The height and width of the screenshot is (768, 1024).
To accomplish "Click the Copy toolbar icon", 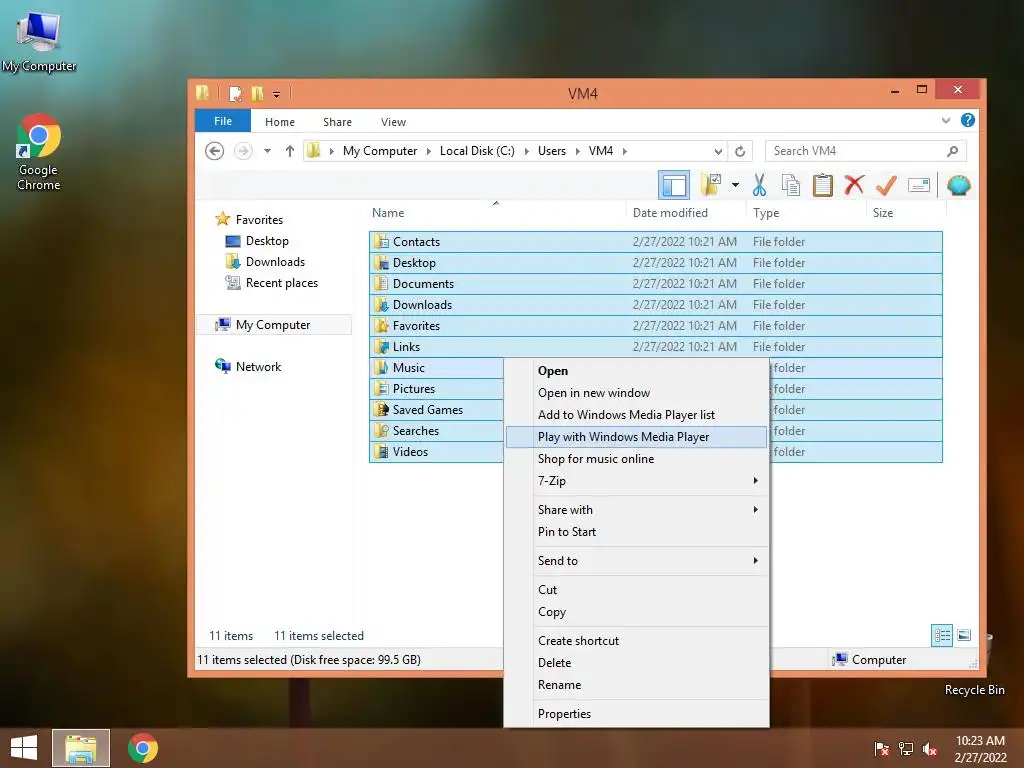I will click(x=790, y=185).
